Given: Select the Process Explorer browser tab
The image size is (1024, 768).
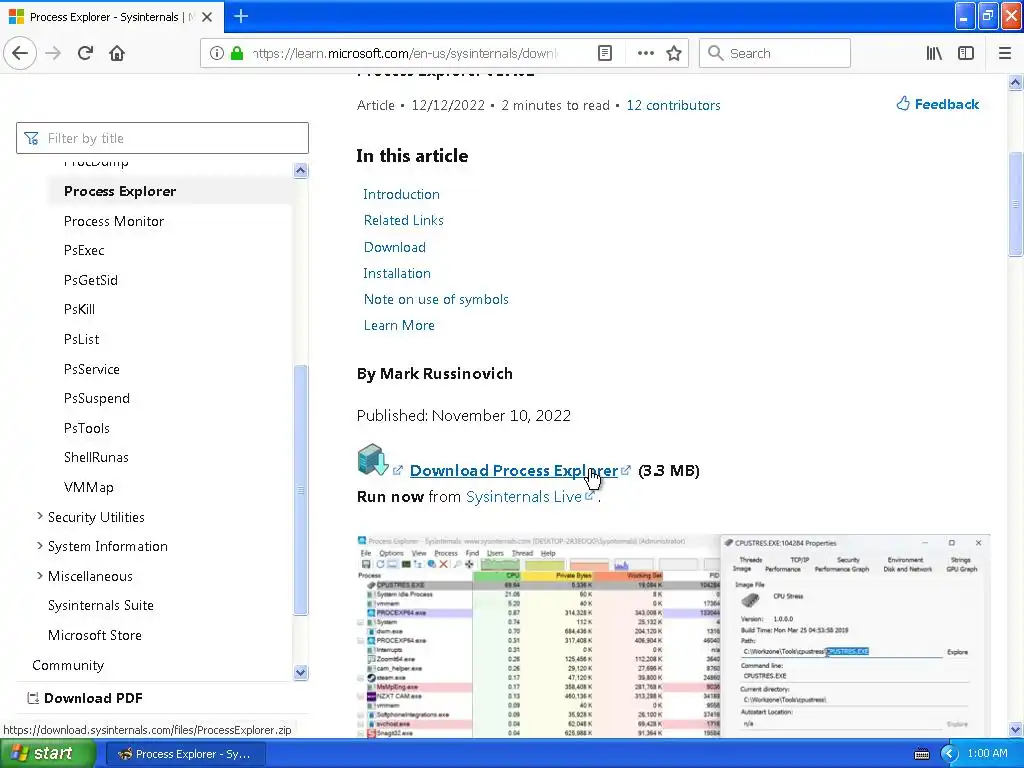Looking at the screenshot, I should tap(112, 17).
